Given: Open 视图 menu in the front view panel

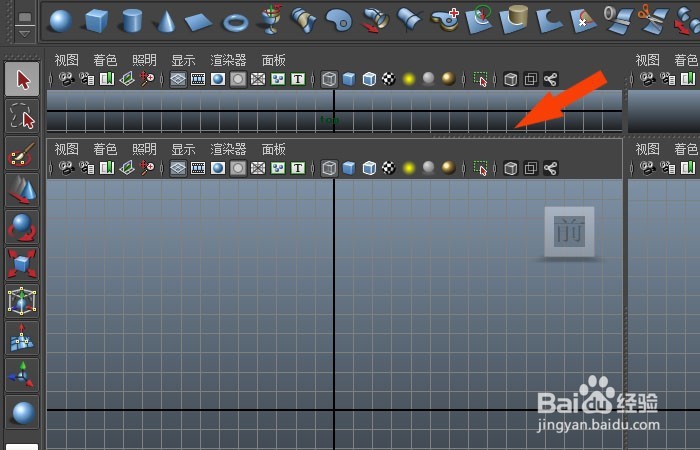Looking at the screenshot, I should [x=67, y=149].
